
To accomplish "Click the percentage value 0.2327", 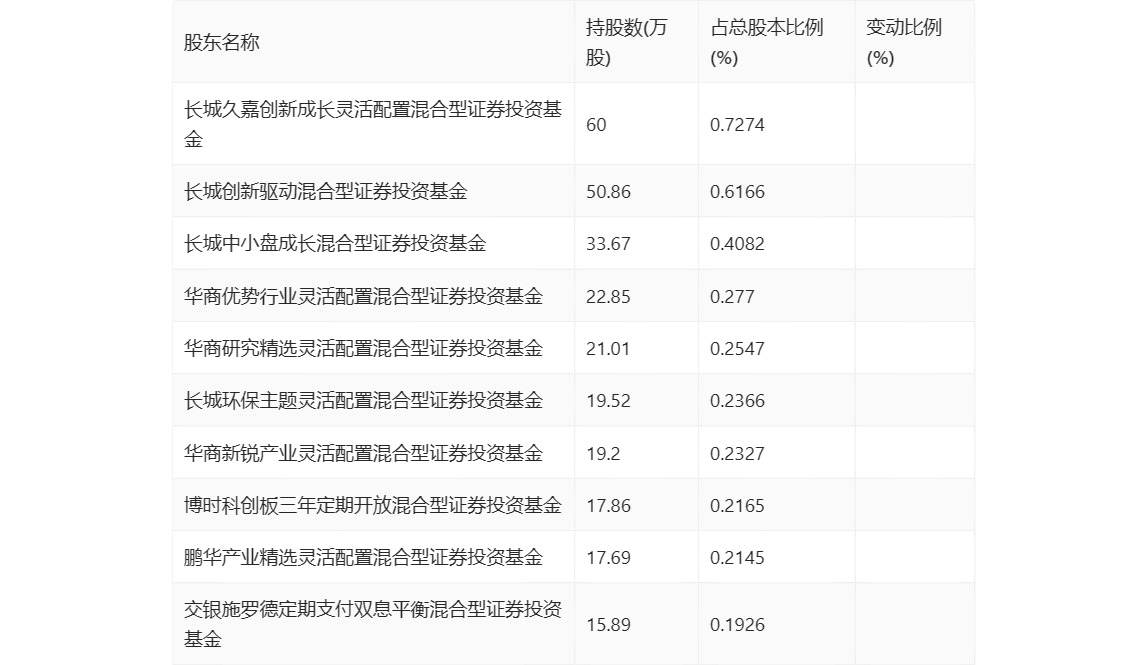I will (x=737, y=453).
